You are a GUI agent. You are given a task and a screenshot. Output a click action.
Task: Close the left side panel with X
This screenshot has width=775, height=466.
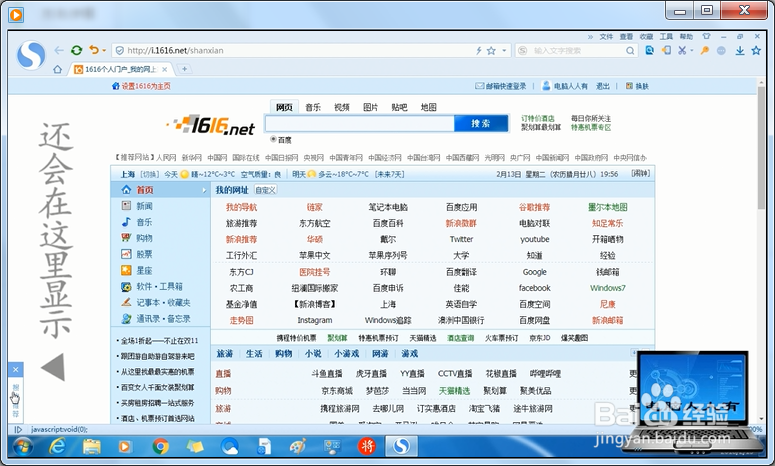[15, 369]
